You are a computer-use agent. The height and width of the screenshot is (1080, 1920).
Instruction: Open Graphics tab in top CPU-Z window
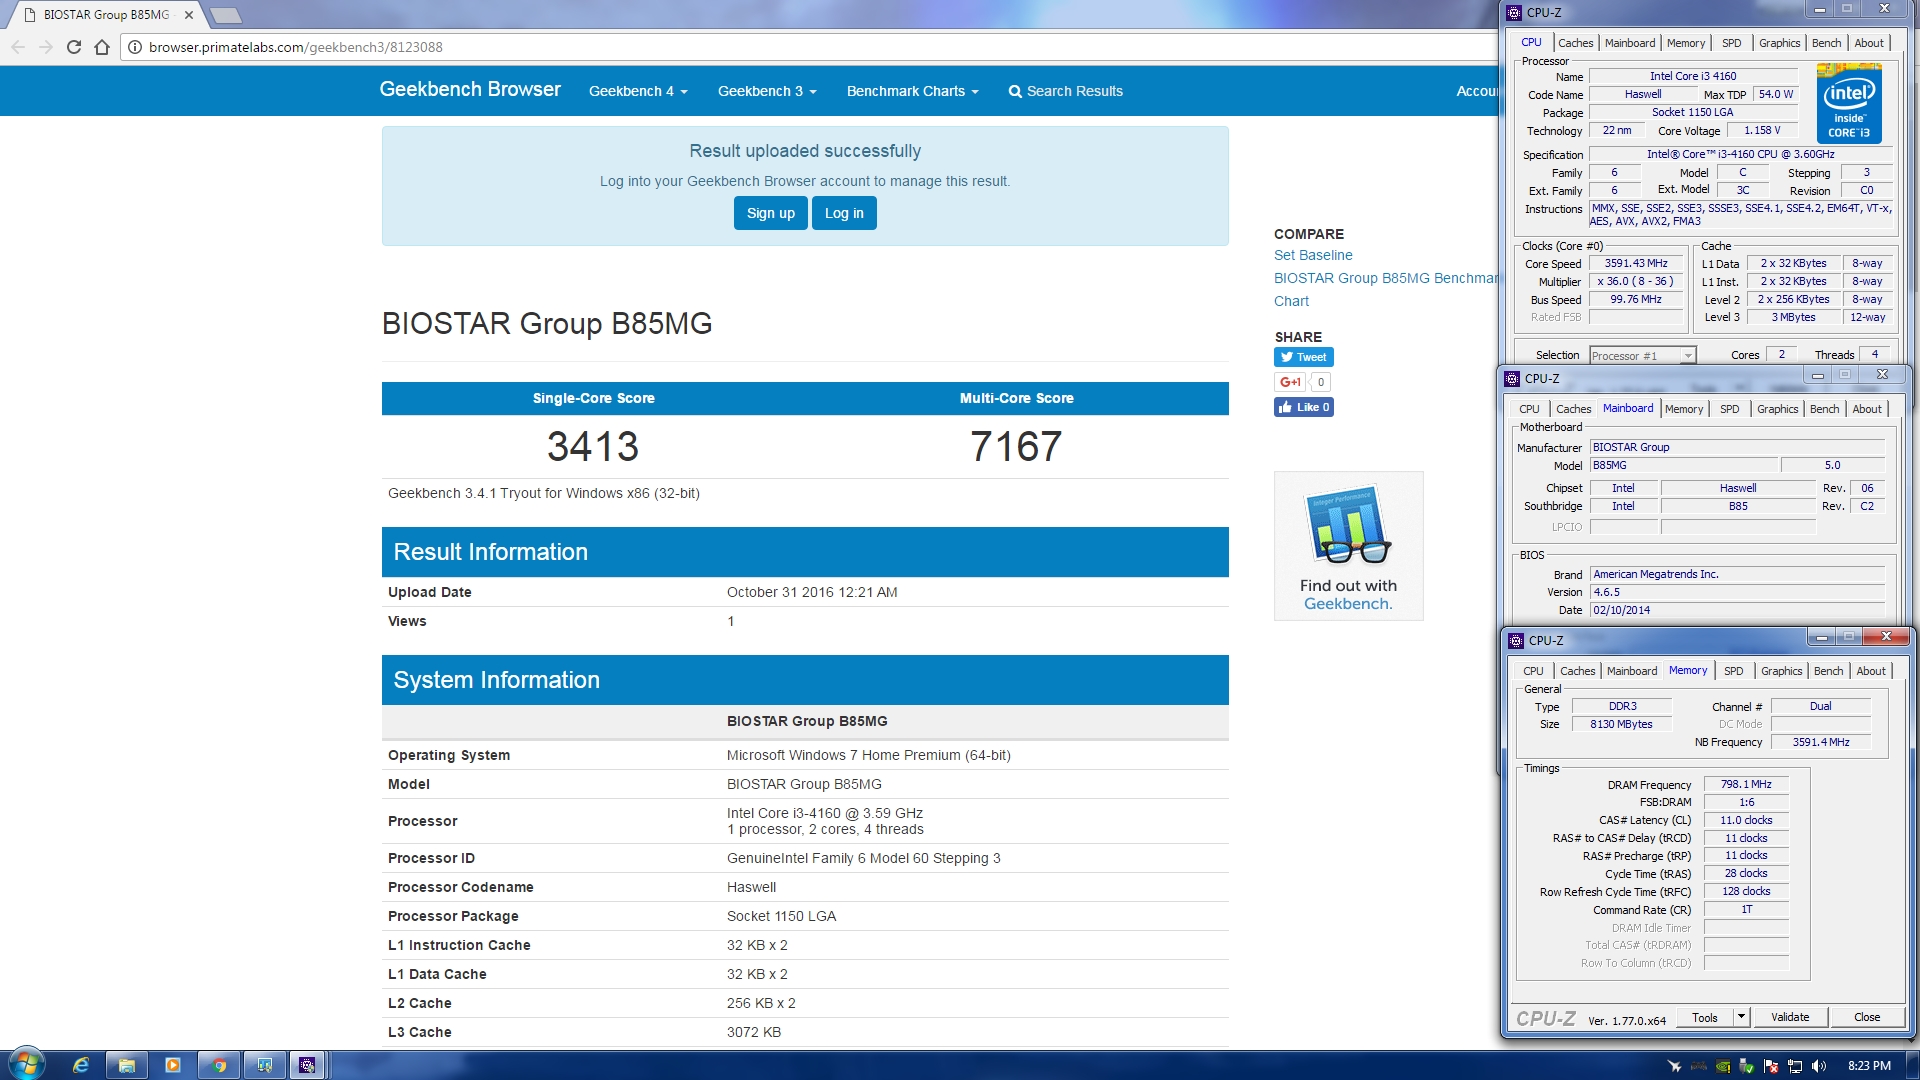click(1779, 43)
